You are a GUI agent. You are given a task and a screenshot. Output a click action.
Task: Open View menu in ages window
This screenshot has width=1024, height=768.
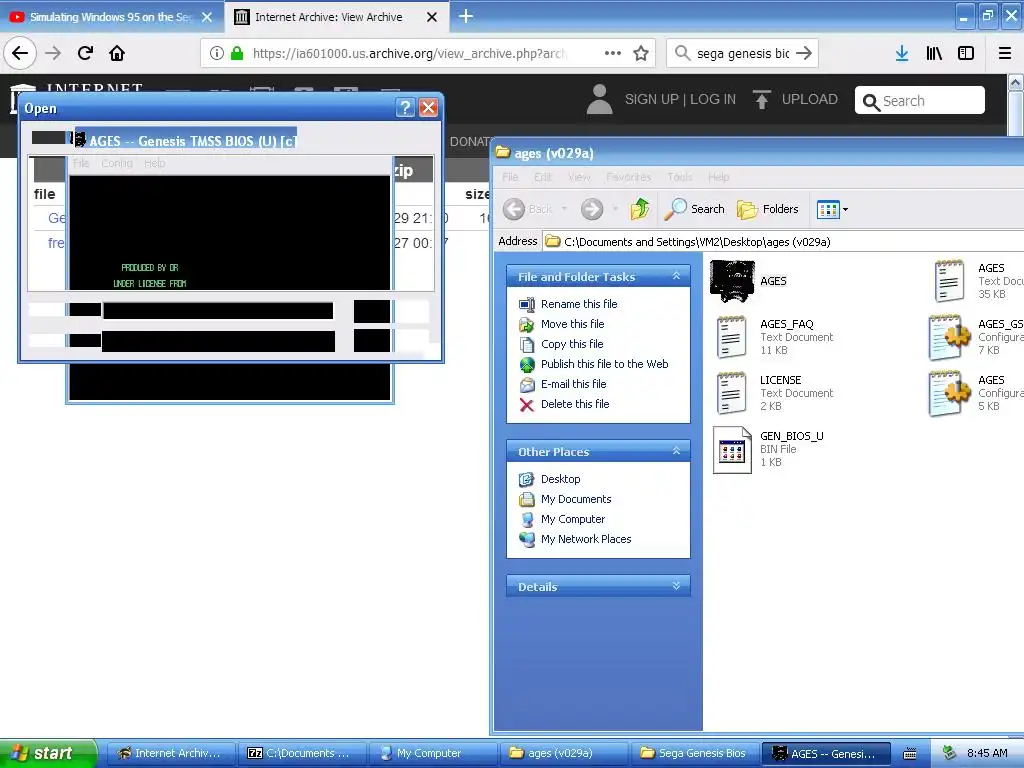[x=579, y=177]
